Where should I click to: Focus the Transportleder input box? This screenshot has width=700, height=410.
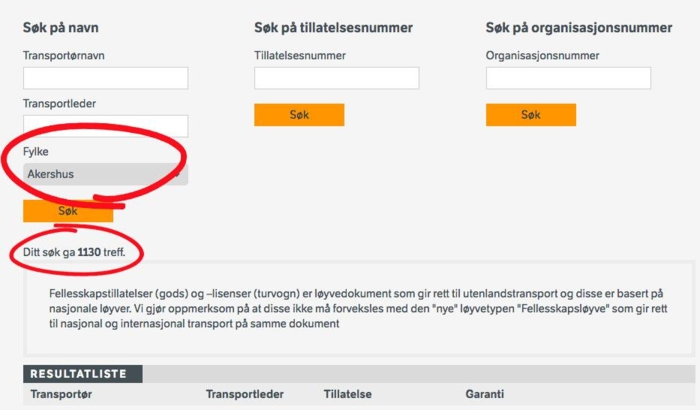[105, 126]
